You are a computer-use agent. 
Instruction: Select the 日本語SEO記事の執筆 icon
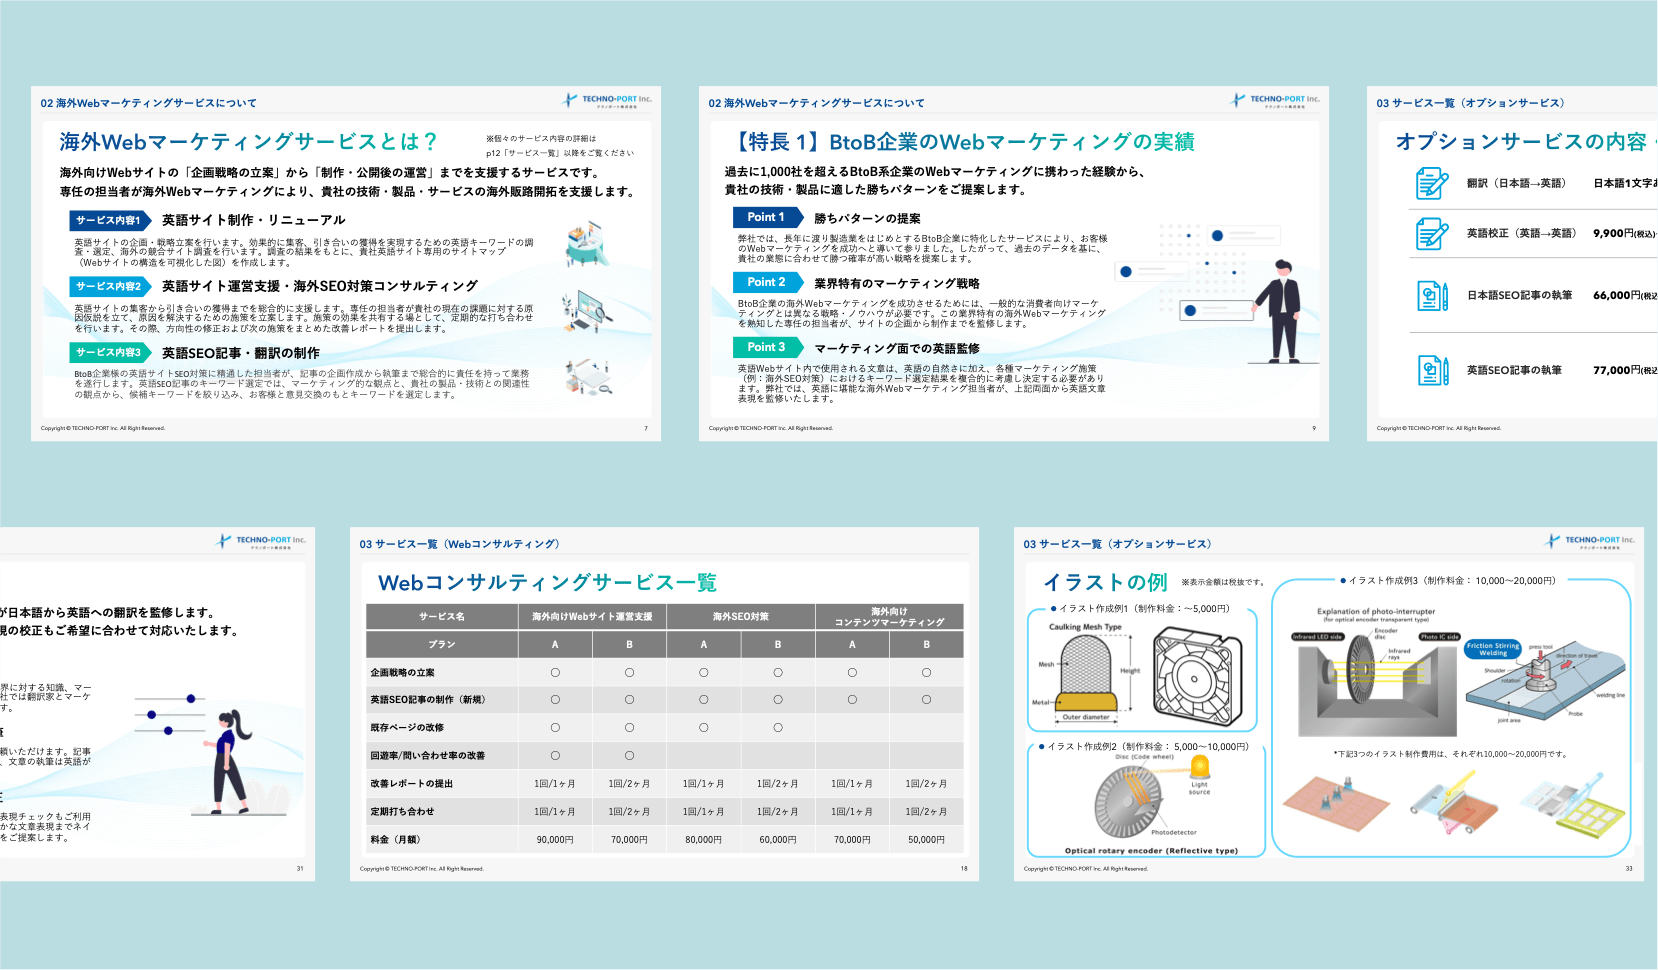pos(1432,296)
